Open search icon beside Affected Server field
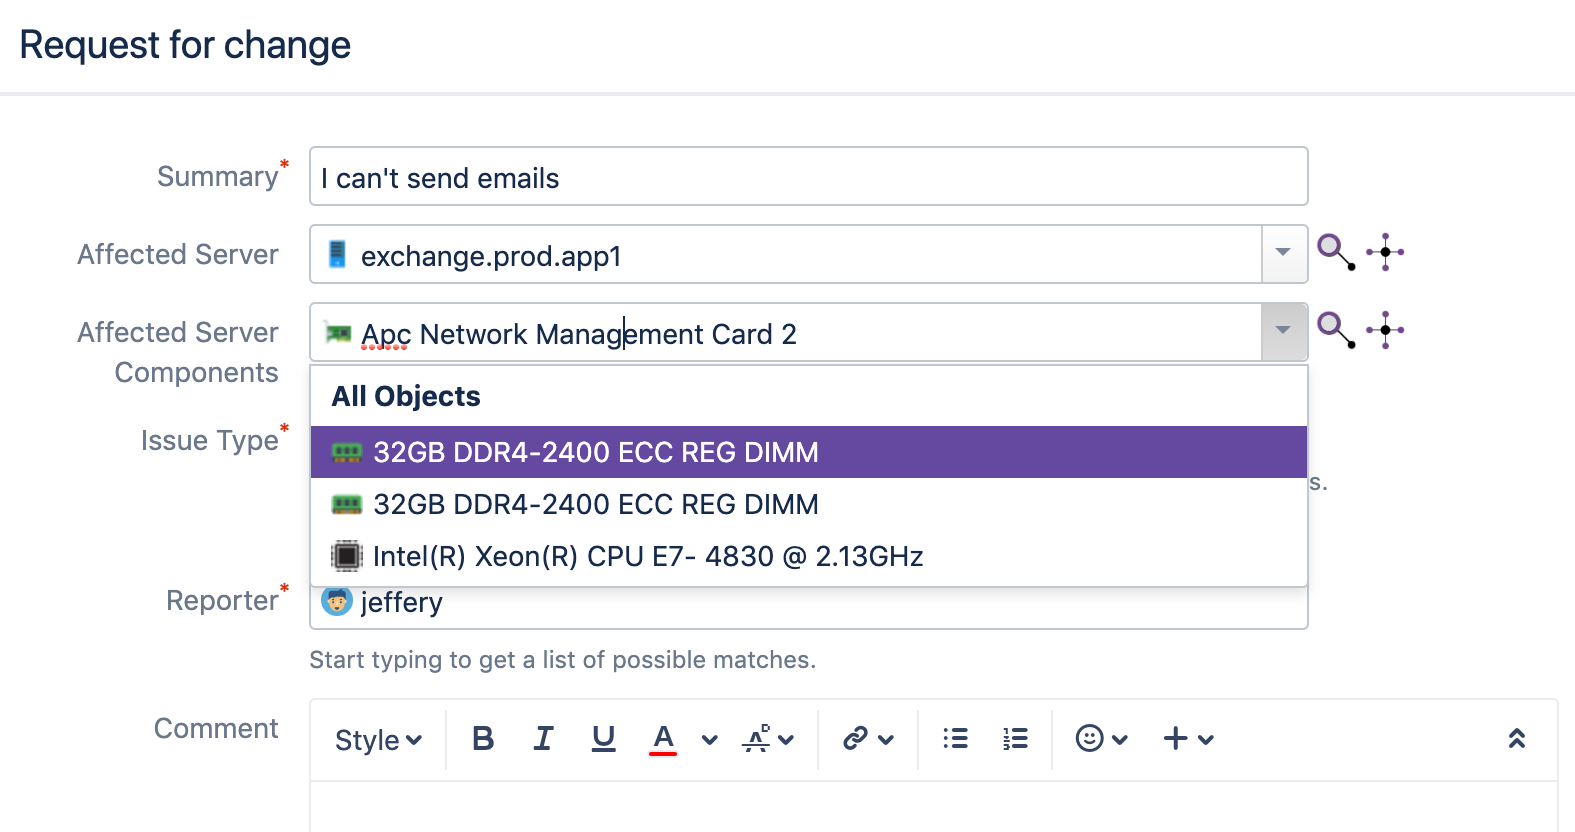The height and width of the screenshot is (832, 1575). pos(1335,251)
